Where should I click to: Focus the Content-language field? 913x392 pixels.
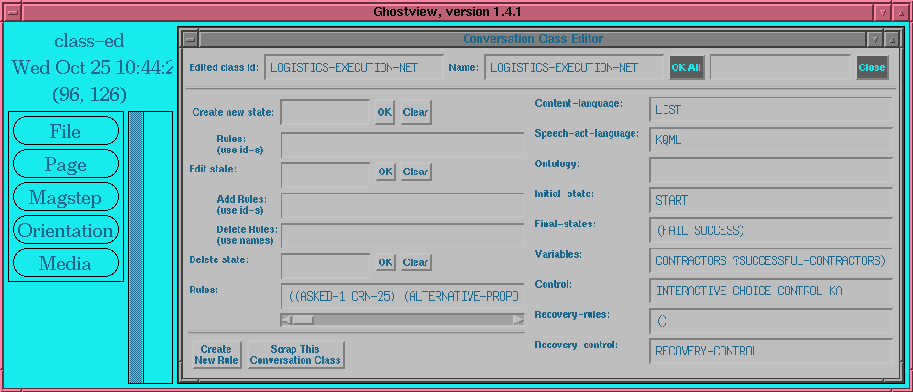click(771, 110)
